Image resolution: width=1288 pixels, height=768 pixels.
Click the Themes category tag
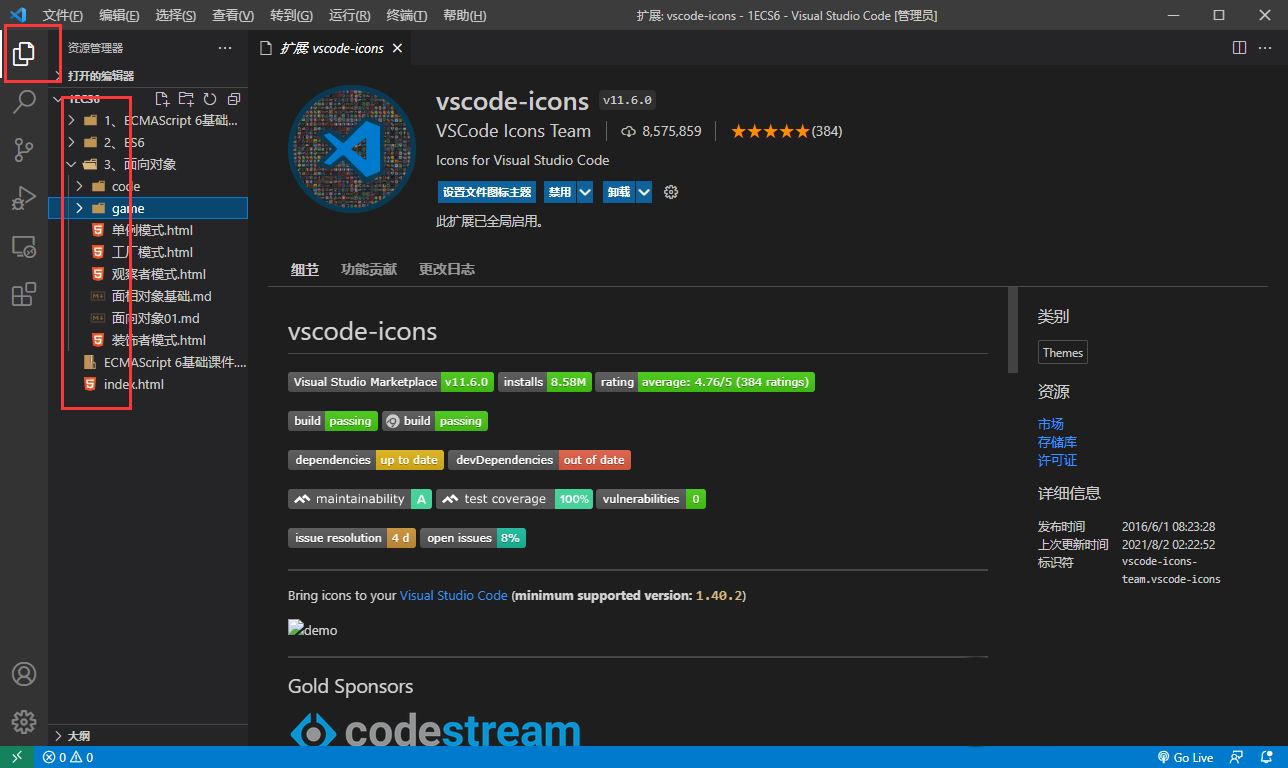pyautogui.click(x=1062, y=352)
